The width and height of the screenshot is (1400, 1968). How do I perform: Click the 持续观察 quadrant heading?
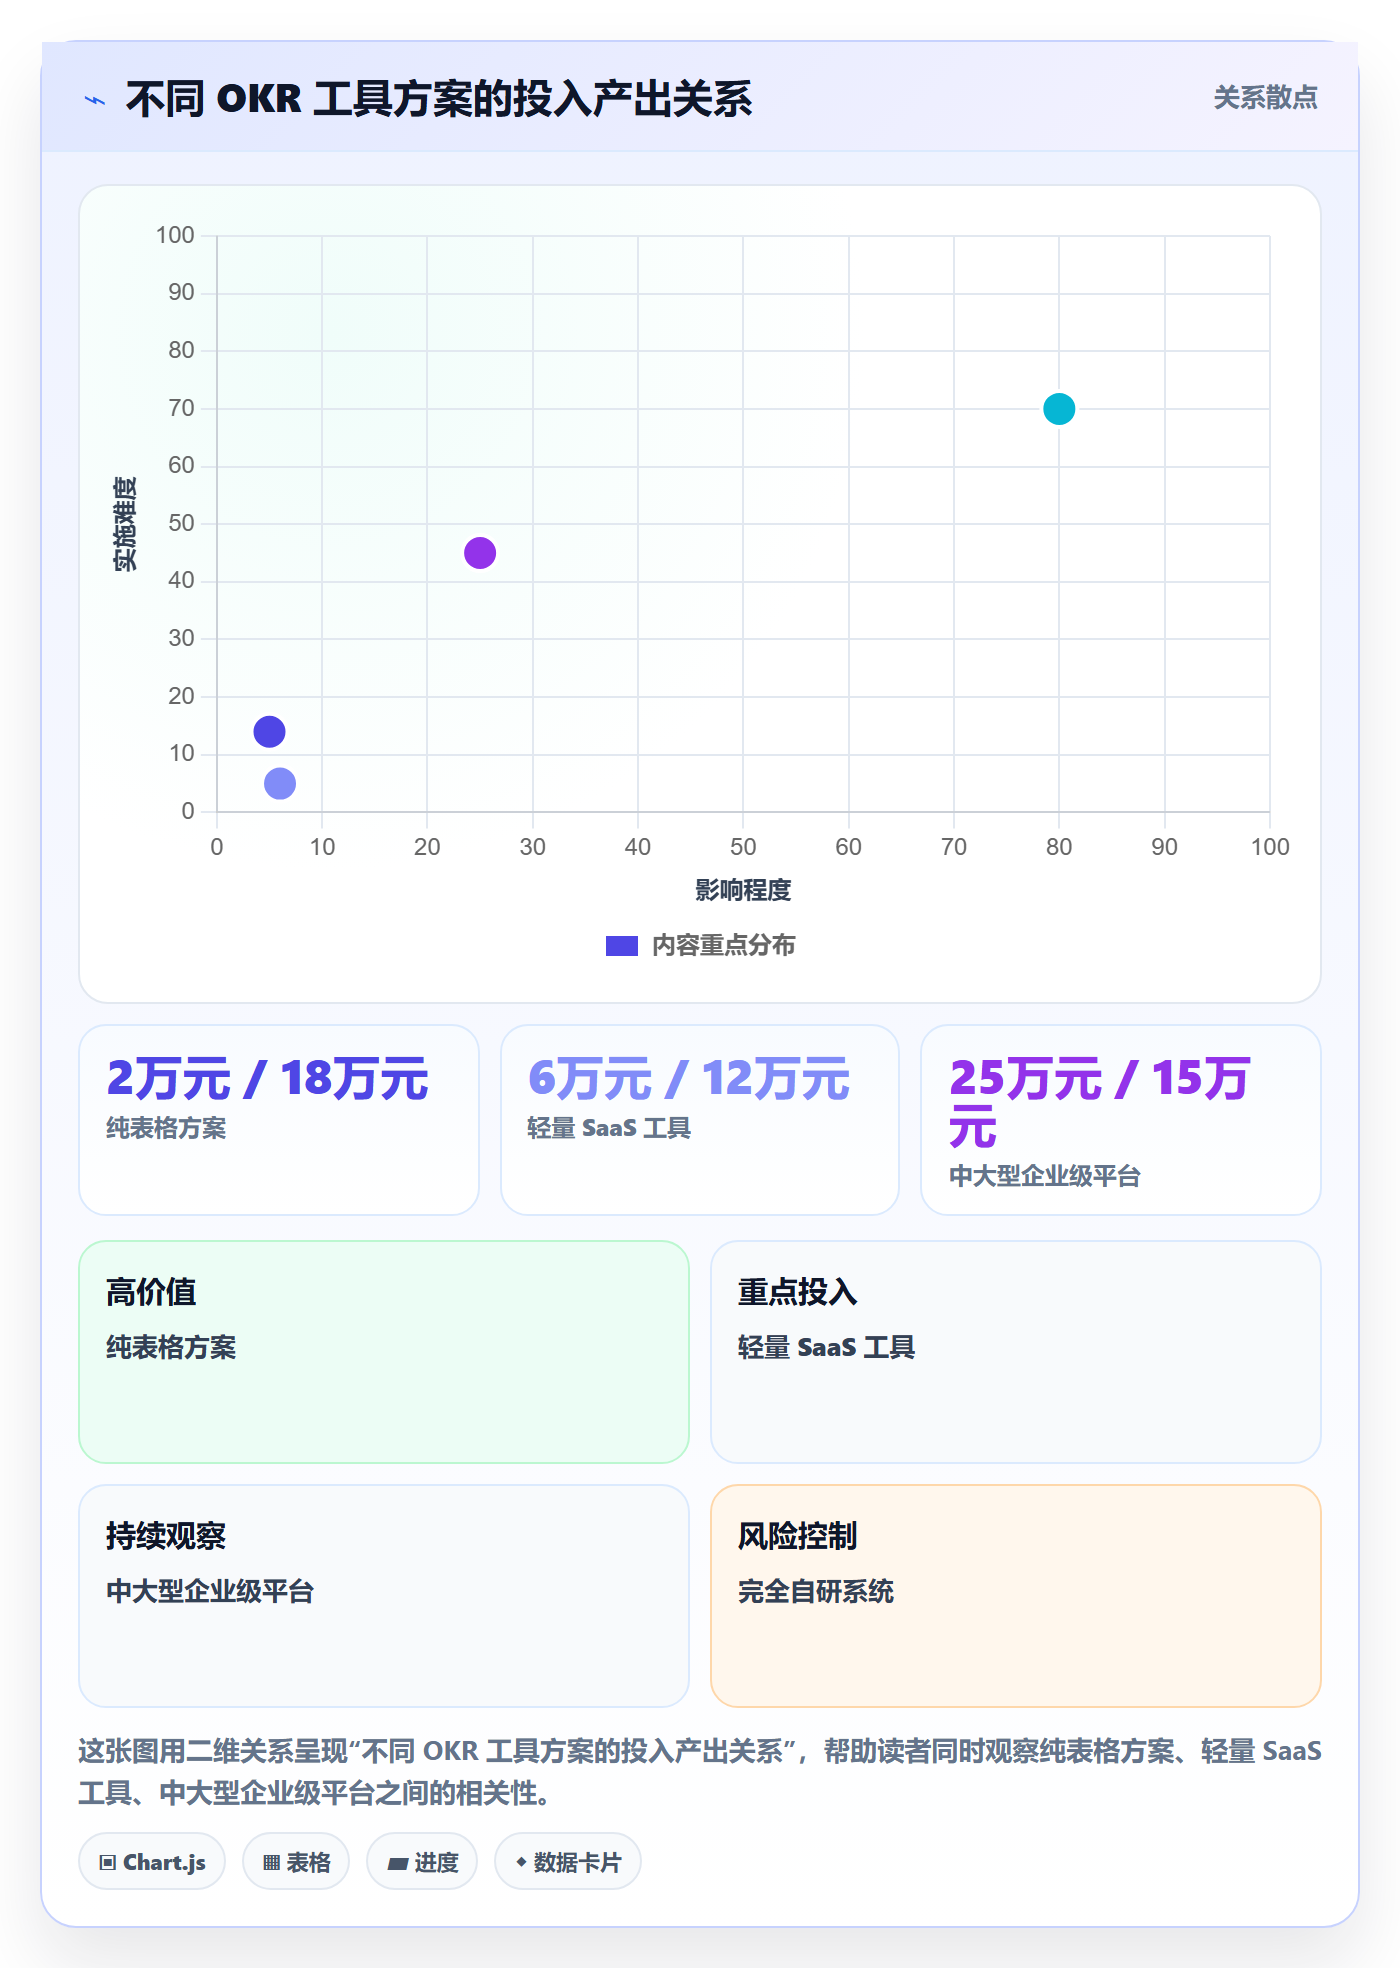pos(166,1536)
